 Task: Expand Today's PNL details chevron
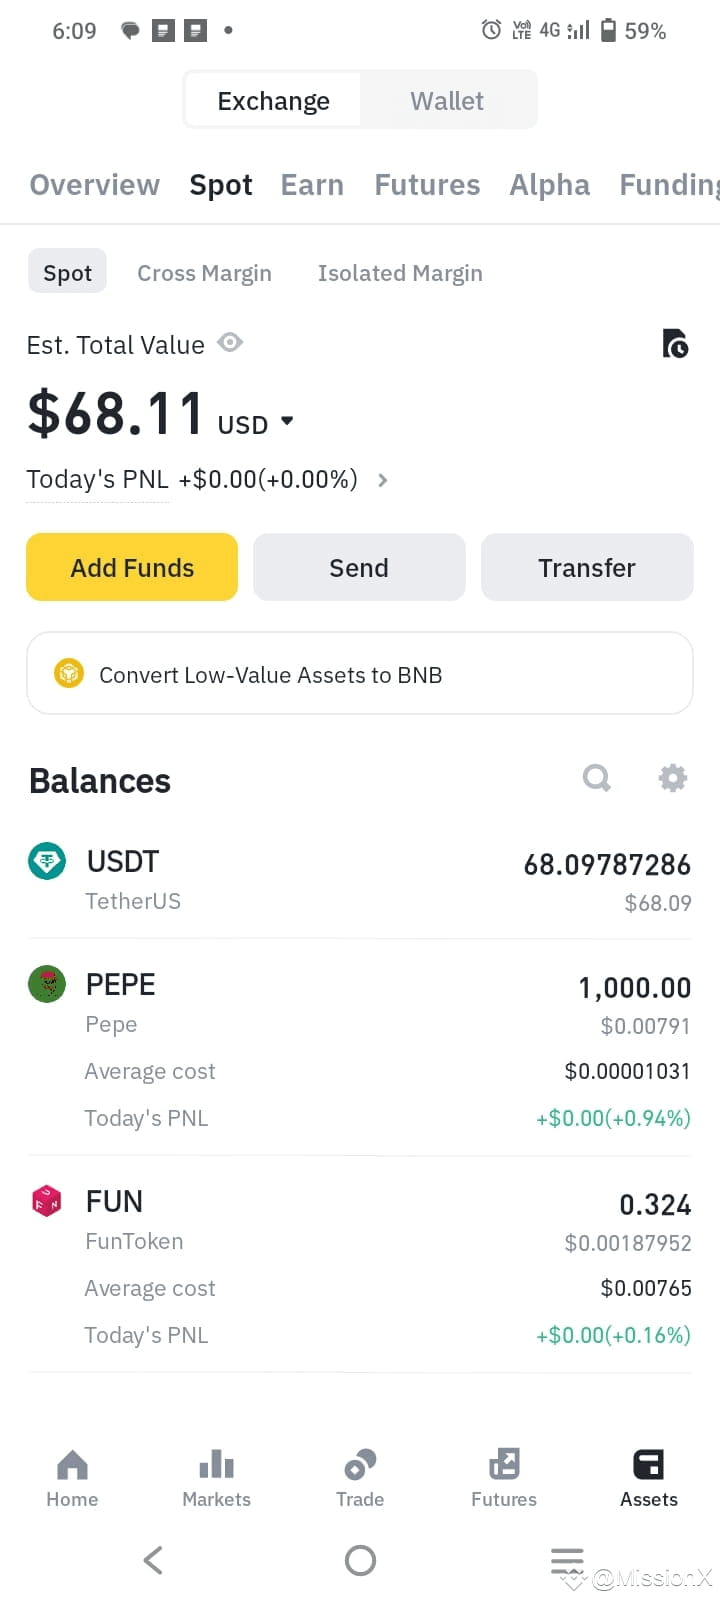tap(383, 480)
